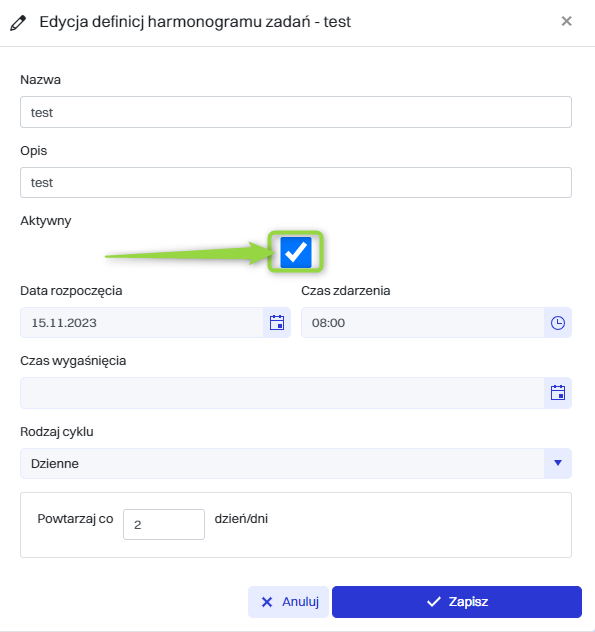Click the Opis description field

coord(296,183)
